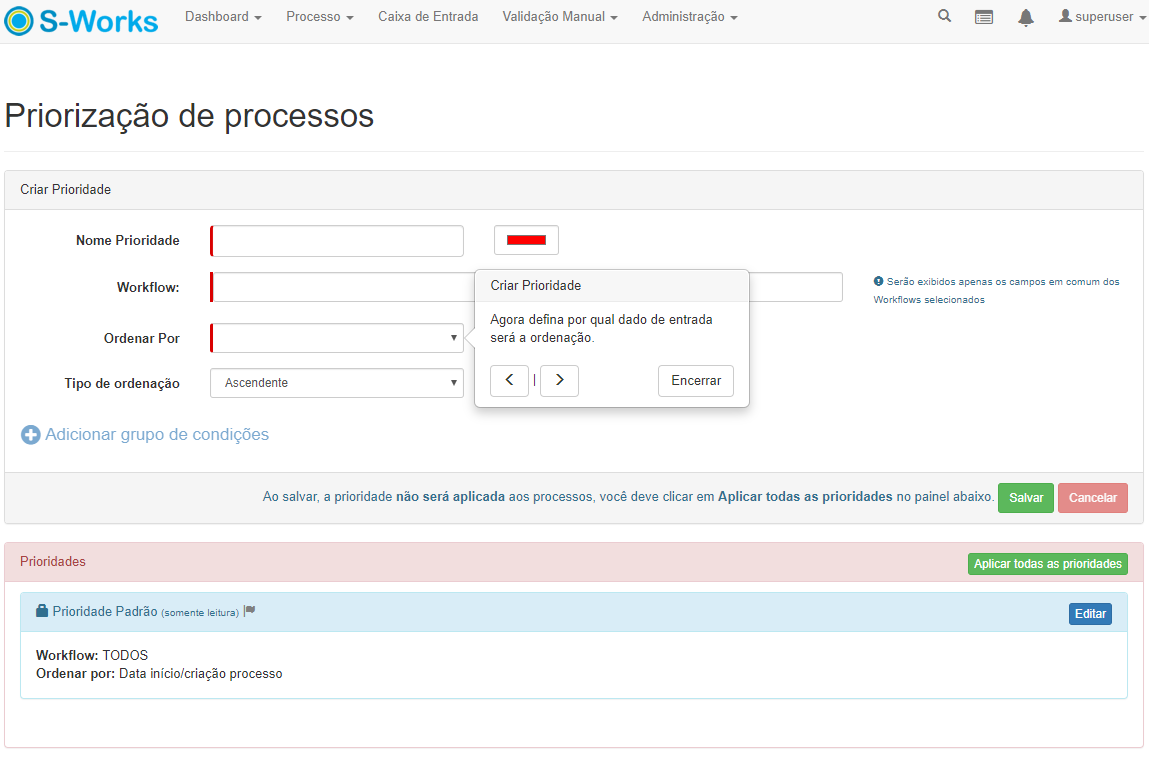Click the flag icon beside Prioridade Padrão
The height and width of the screenshot is (782, 1149).
point(250,611)
